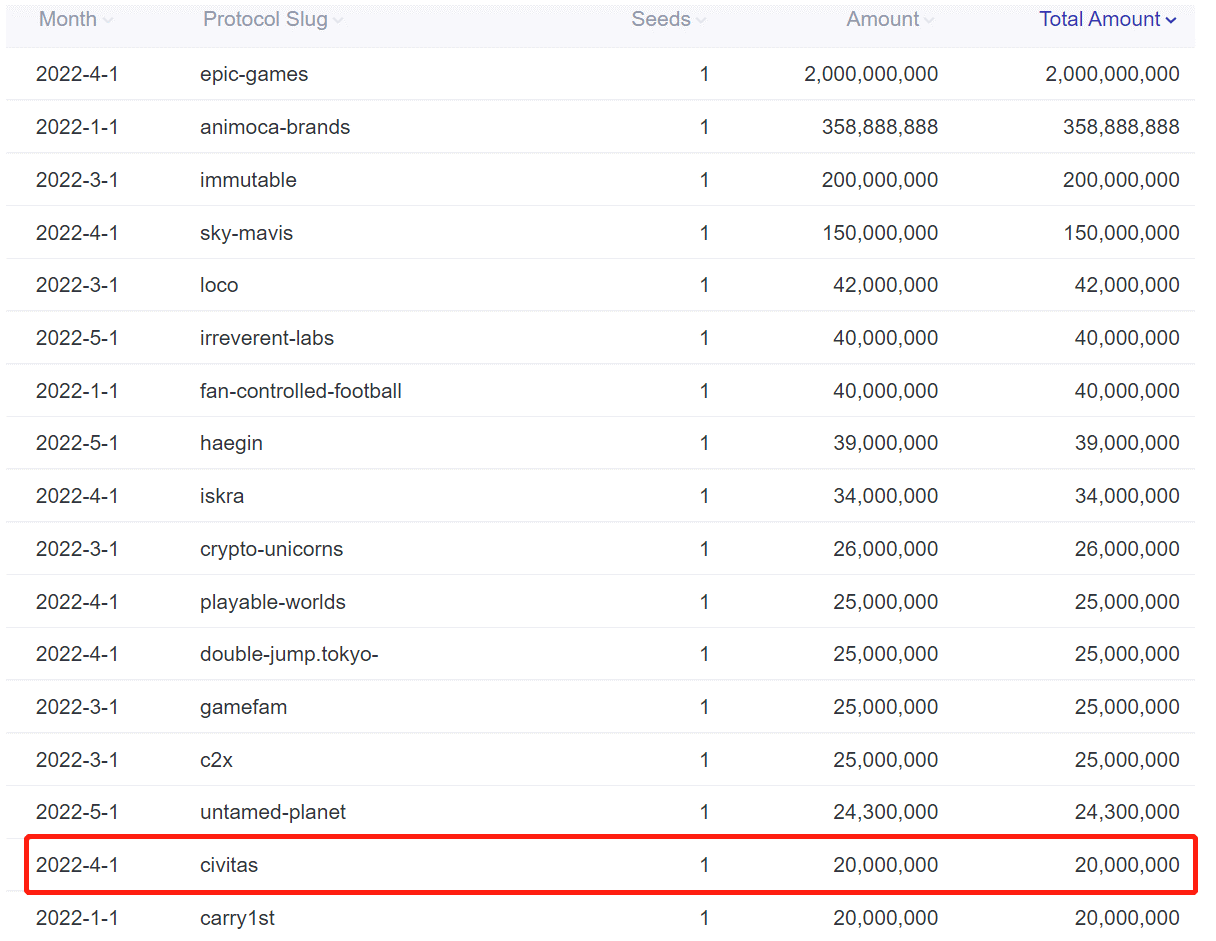Select the 40,000,000 Amount for fan-controlled-football
This screenshot has height=941, width=1216.
886,391
